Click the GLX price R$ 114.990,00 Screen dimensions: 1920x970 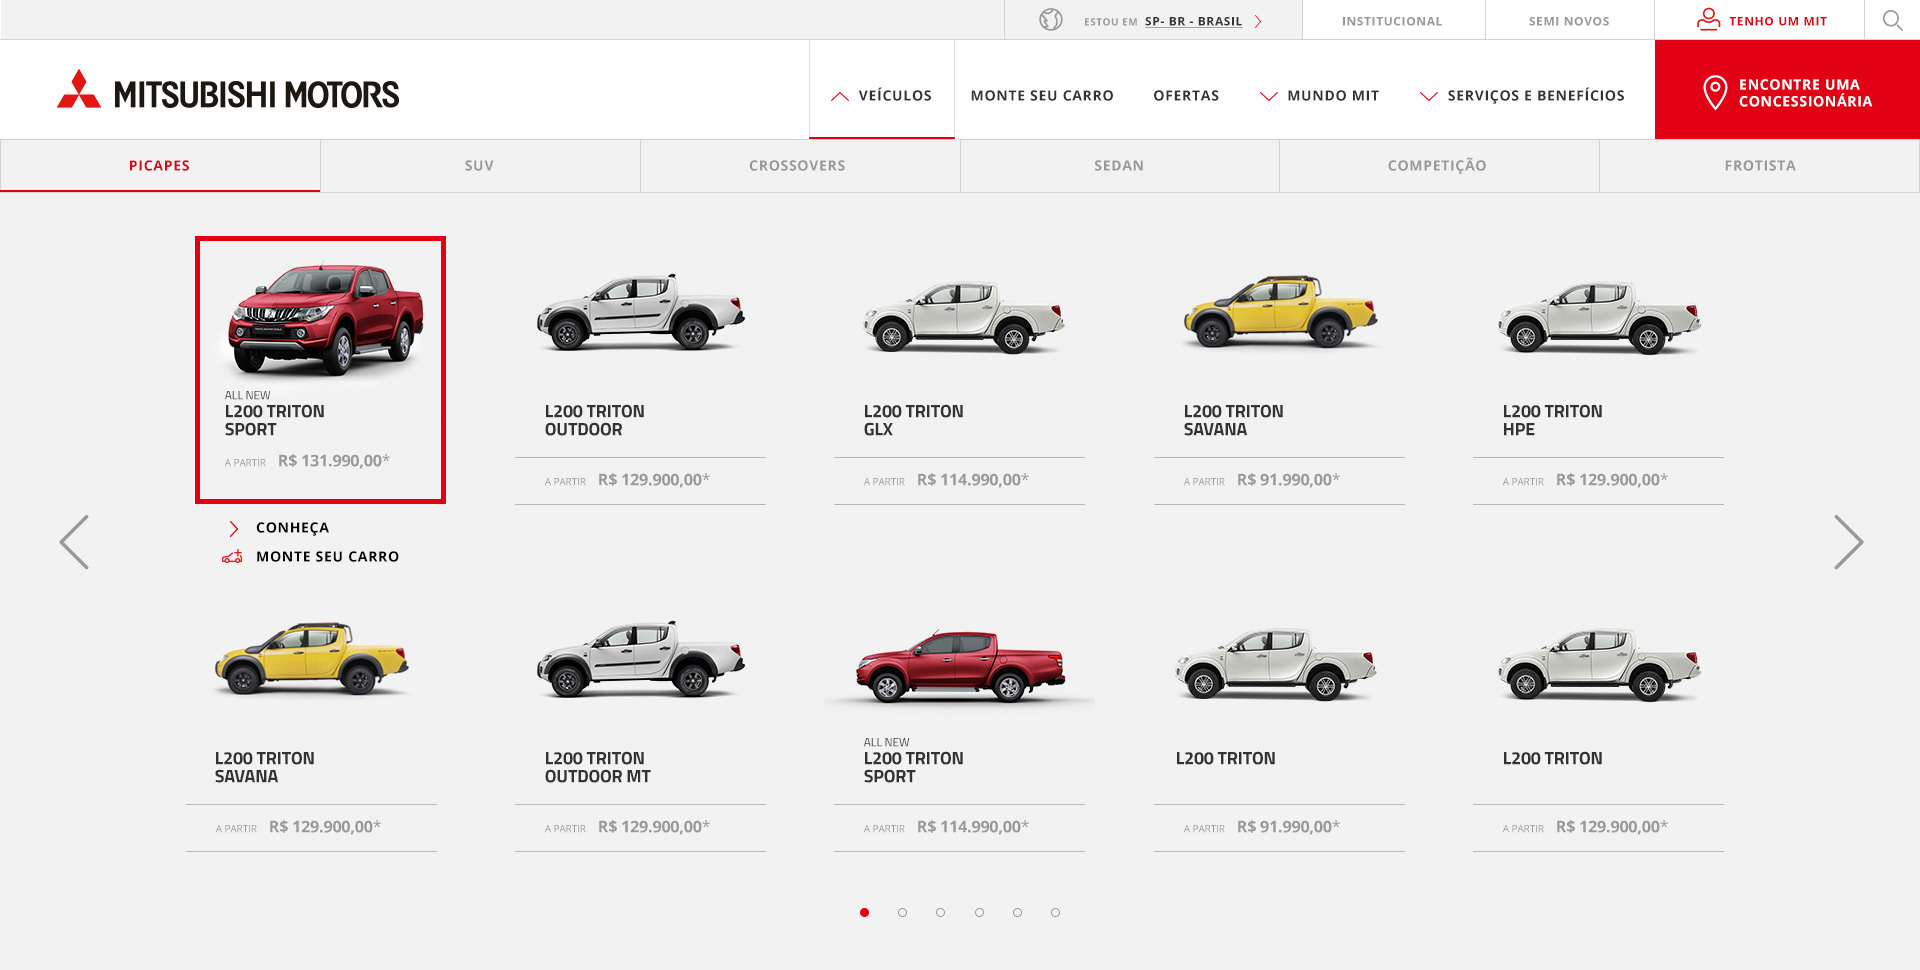[x=973, y=480]
